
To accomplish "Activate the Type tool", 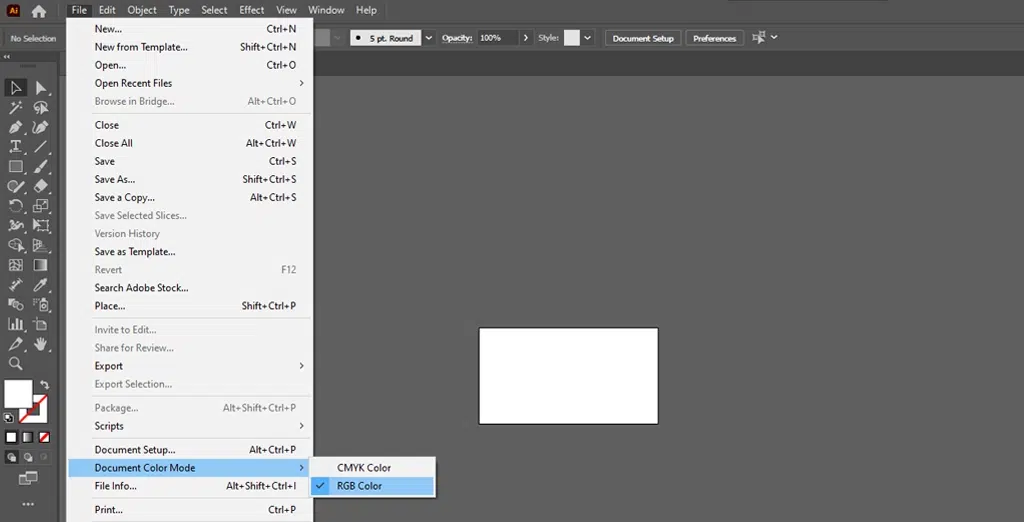I will (x=16, y=147).
